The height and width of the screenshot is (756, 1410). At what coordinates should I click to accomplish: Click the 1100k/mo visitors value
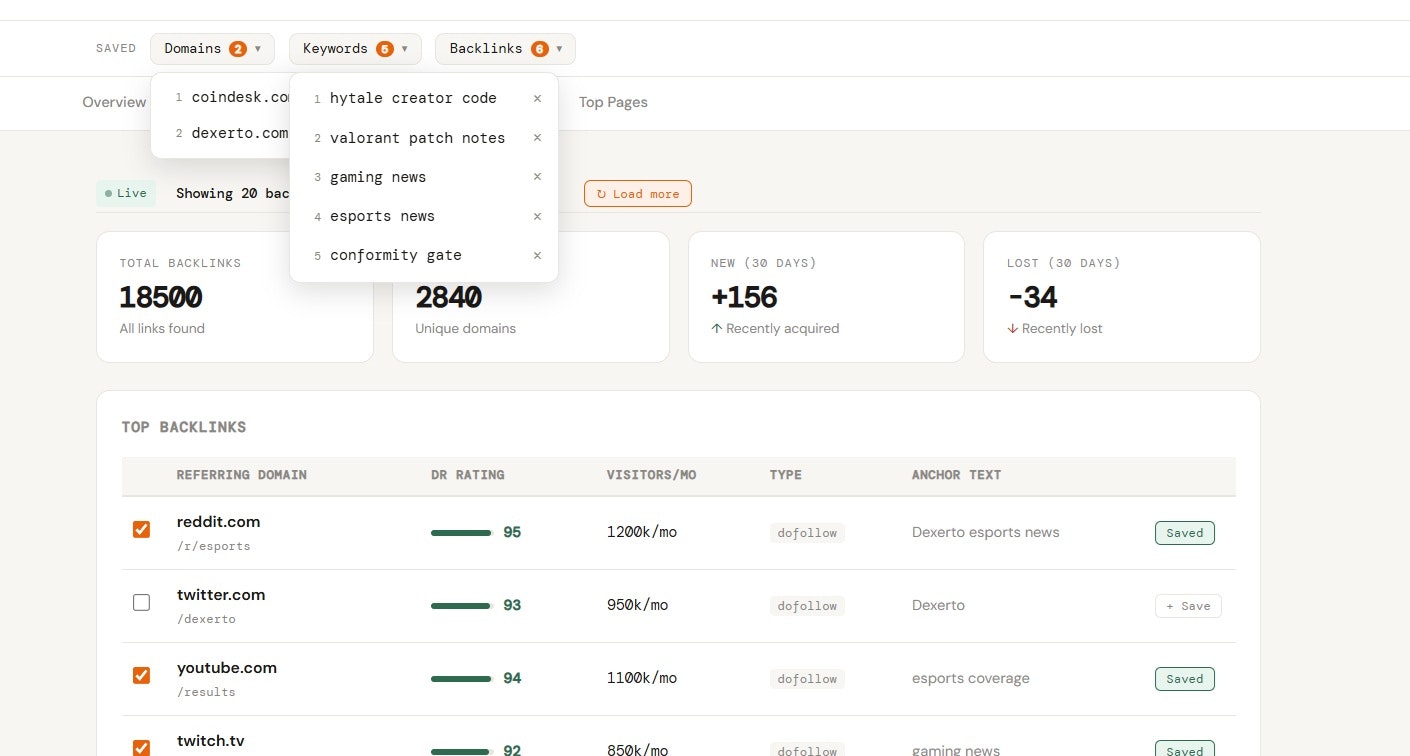click(642, 678)
